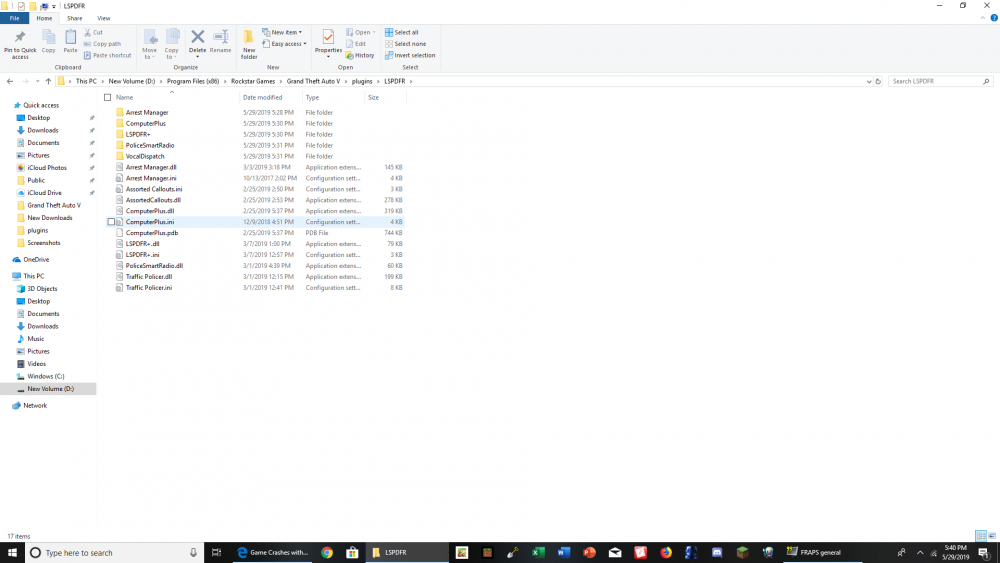Click the Rename ribbon icon
Image resolution: width=1000 pixels, height=563 pixels.
point(221,37)
